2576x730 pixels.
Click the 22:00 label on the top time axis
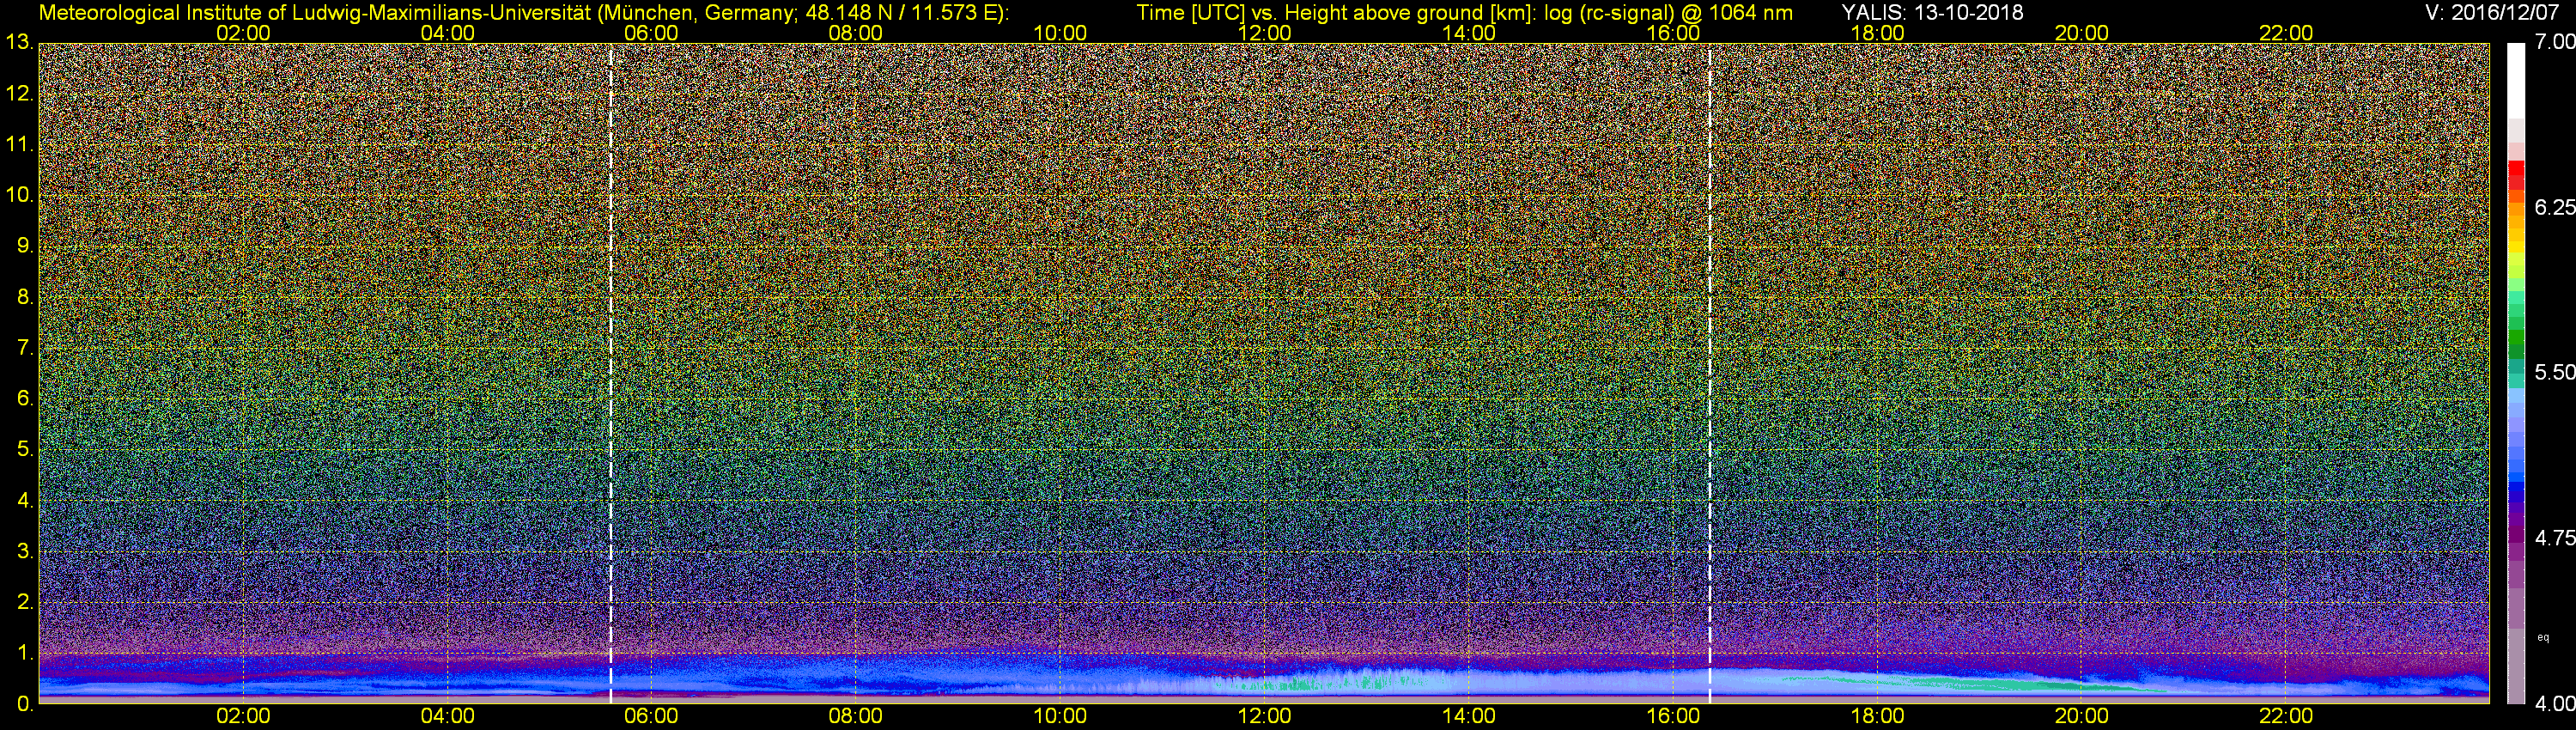(2286, 33)
